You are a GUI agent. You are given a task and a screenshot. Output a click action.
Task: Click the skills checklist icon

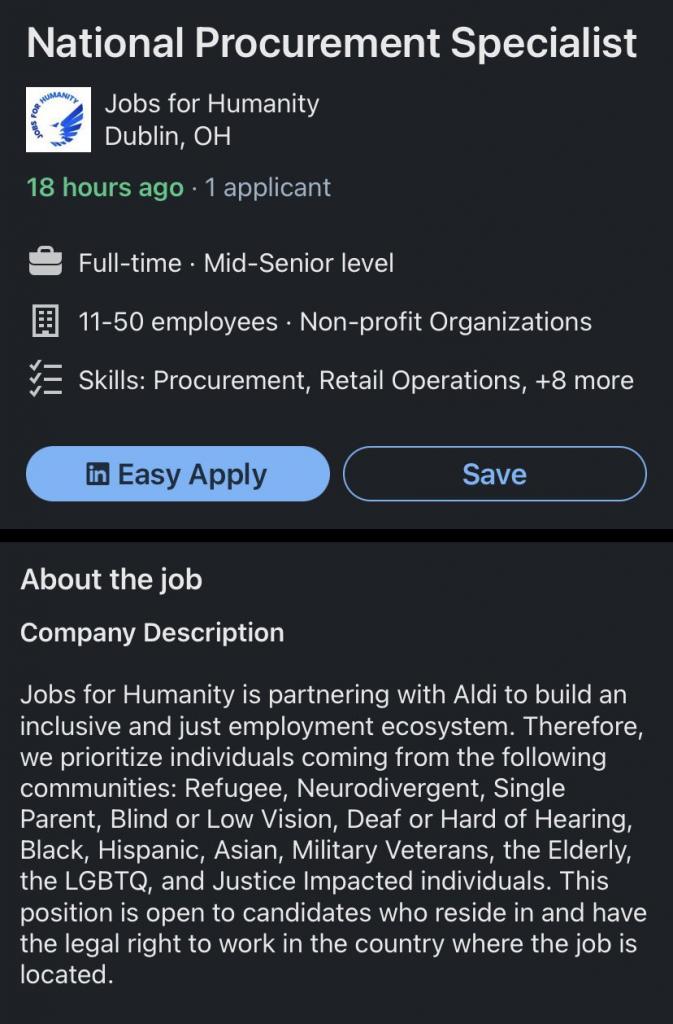tap(45, 379)
